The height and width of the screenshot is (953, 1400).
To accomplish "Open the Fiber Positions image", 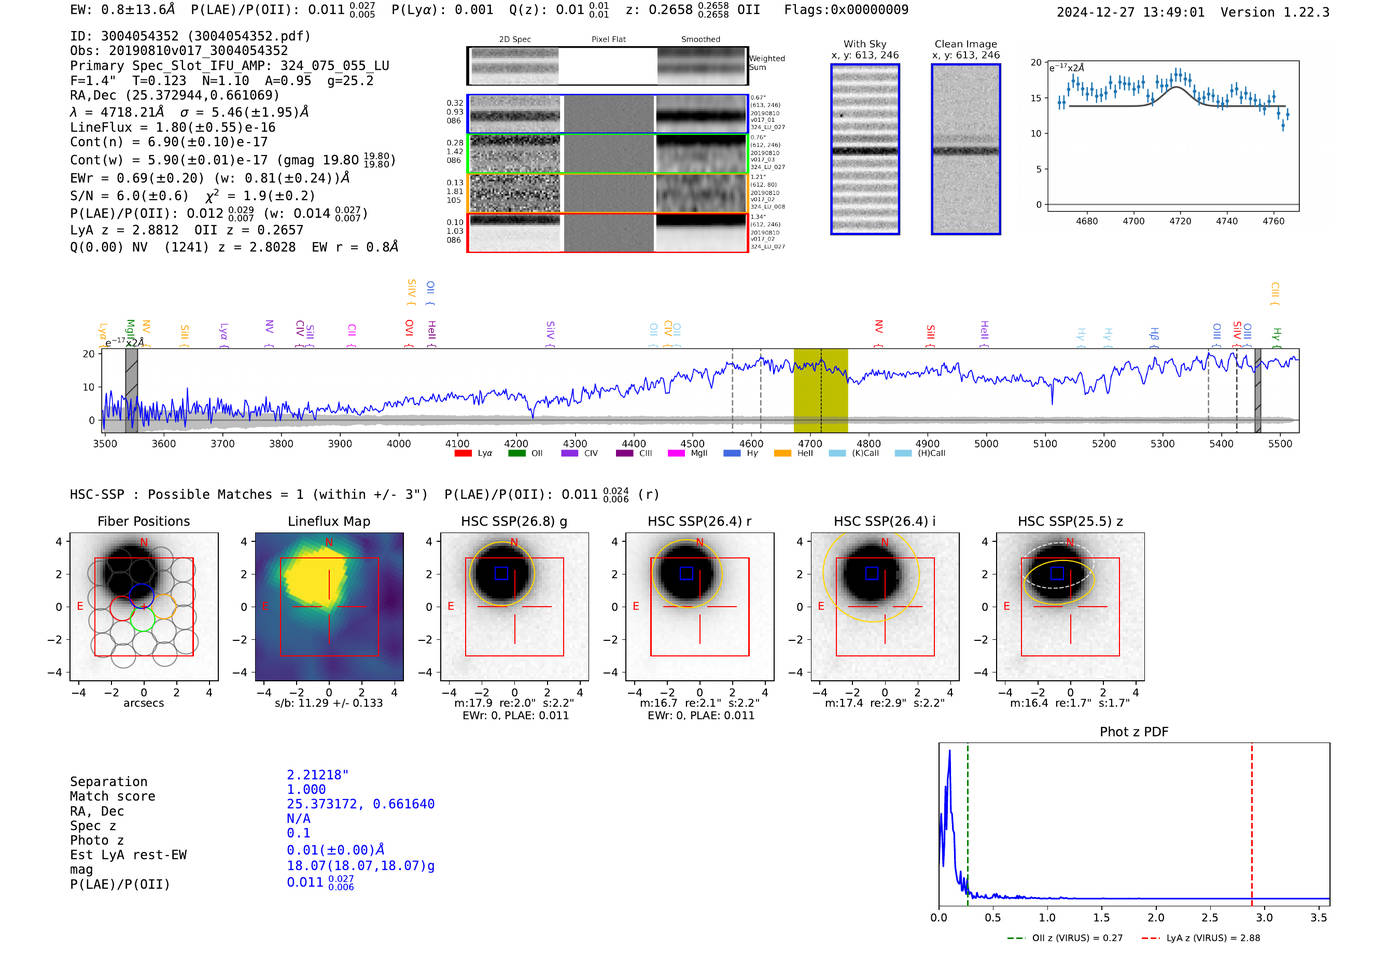I will 143,606.
